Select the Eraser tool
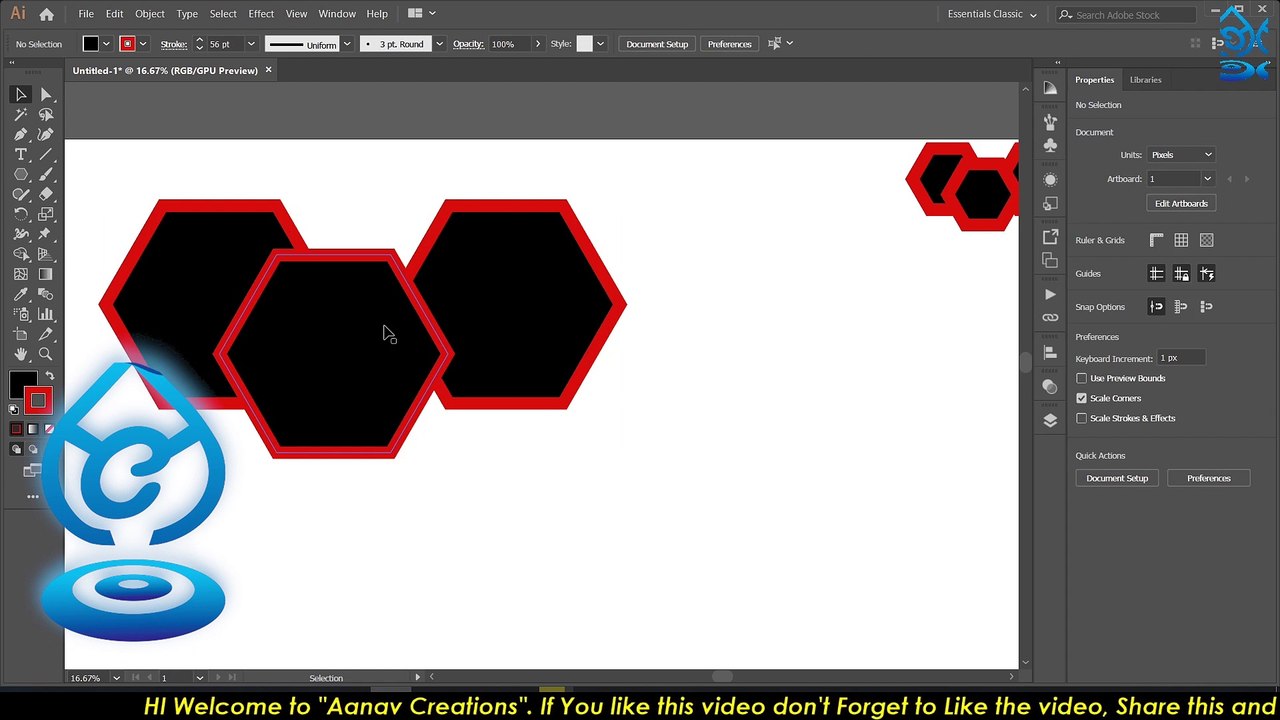The height and width of the screenshot is (720, 1280). [x=45, y=194]
